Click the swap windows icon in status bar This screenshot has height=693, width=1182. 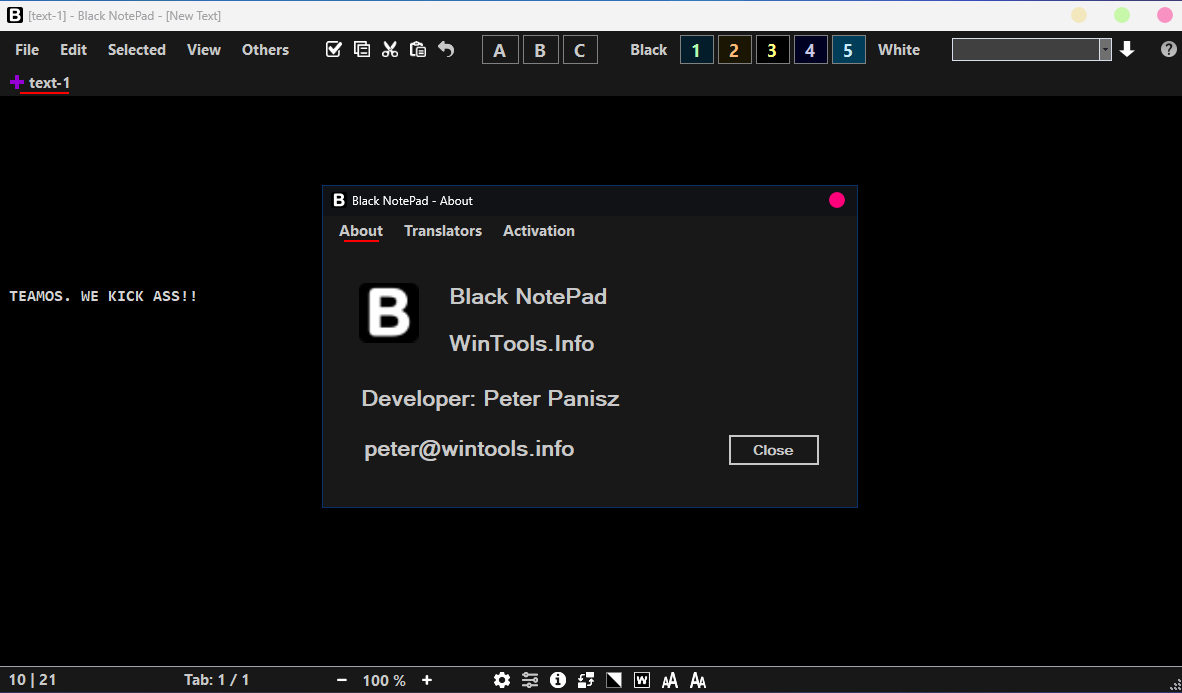pos(586,680)
